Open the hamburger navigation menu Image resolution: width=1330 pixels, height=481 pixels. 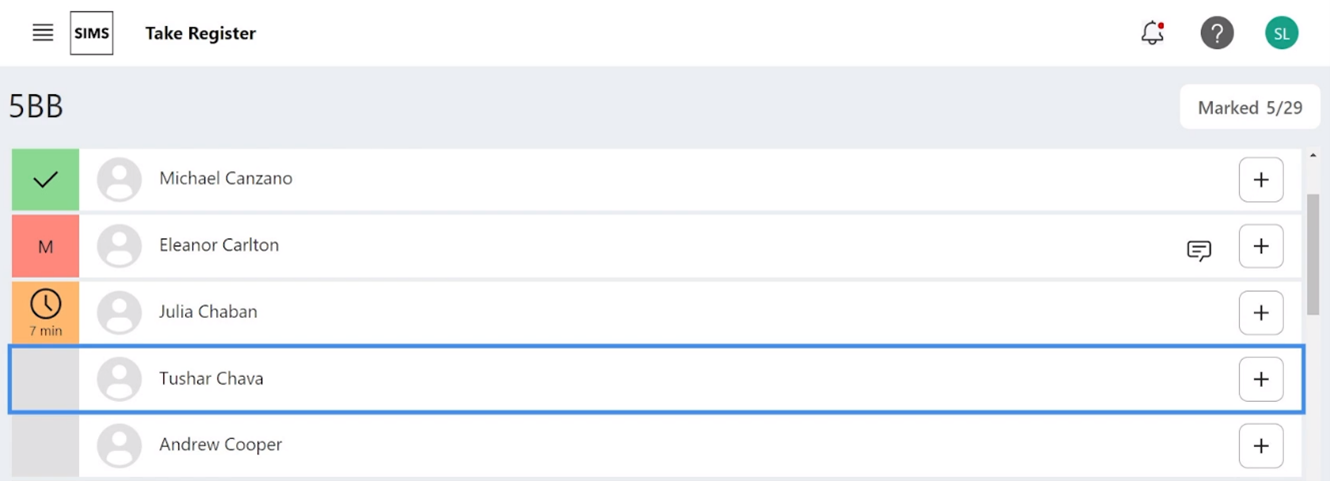coord(43,33)
